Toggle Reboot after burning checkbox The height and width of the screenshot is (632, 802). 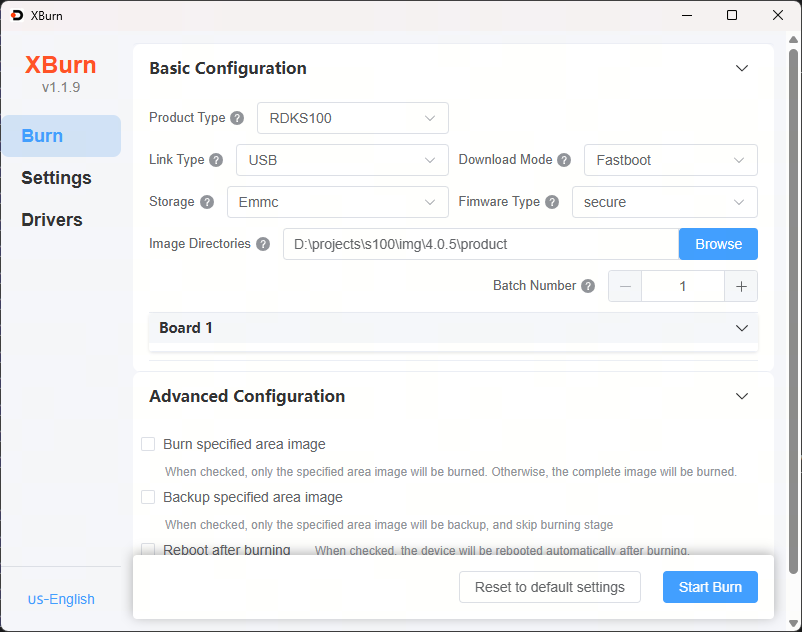[148, 549]
